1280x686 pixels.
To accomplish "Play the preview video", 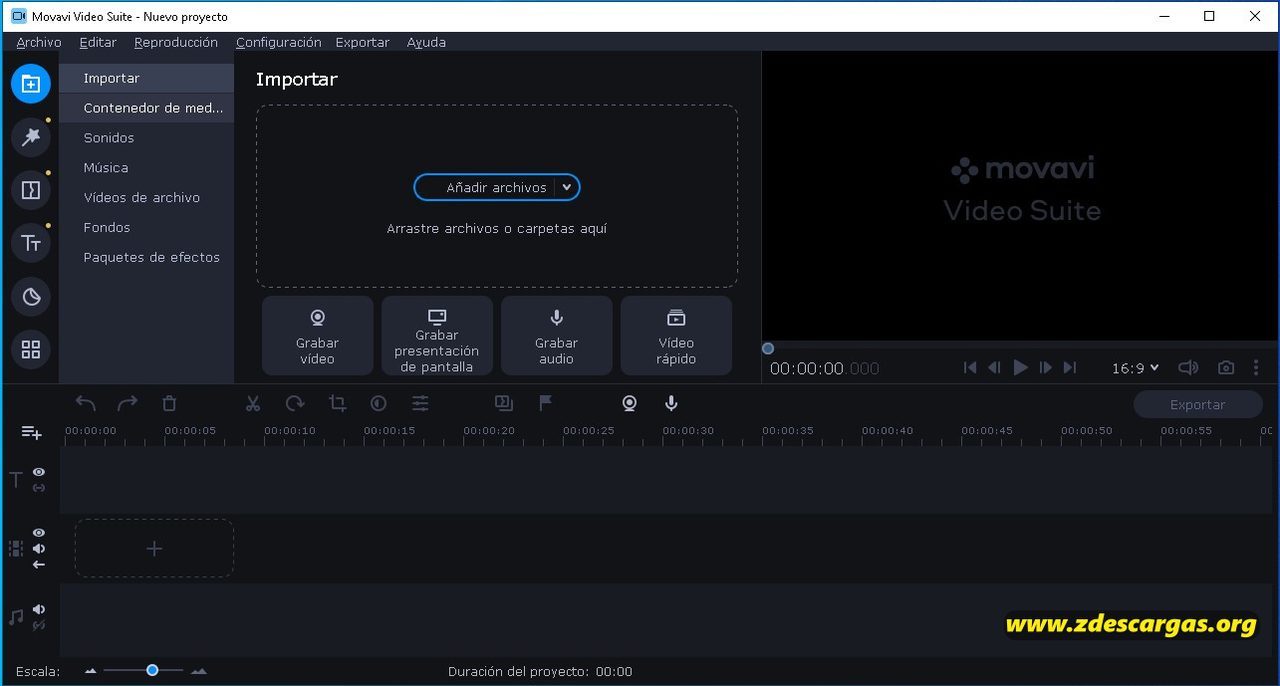I will tap(1020, 367).
